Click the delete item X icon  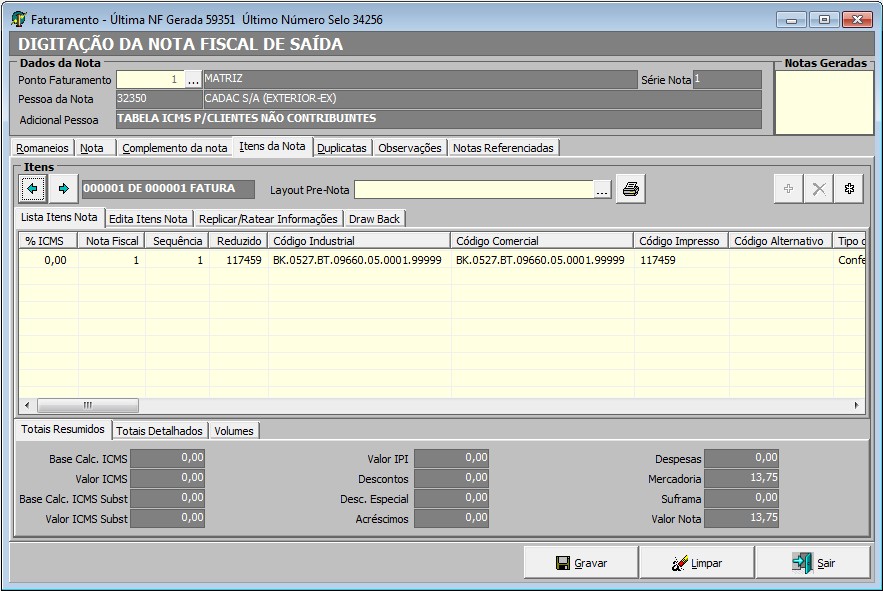819,189
